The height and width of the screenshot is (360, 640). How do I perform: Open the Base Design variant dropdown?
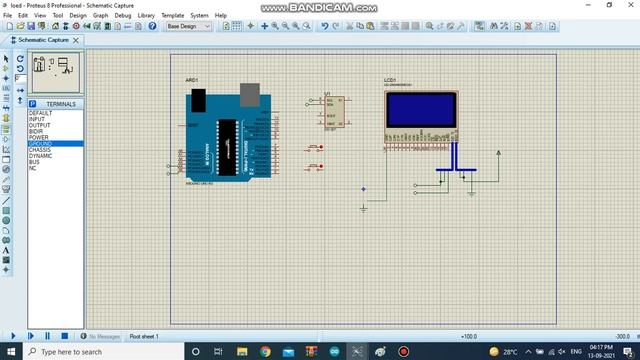(189, 26)
